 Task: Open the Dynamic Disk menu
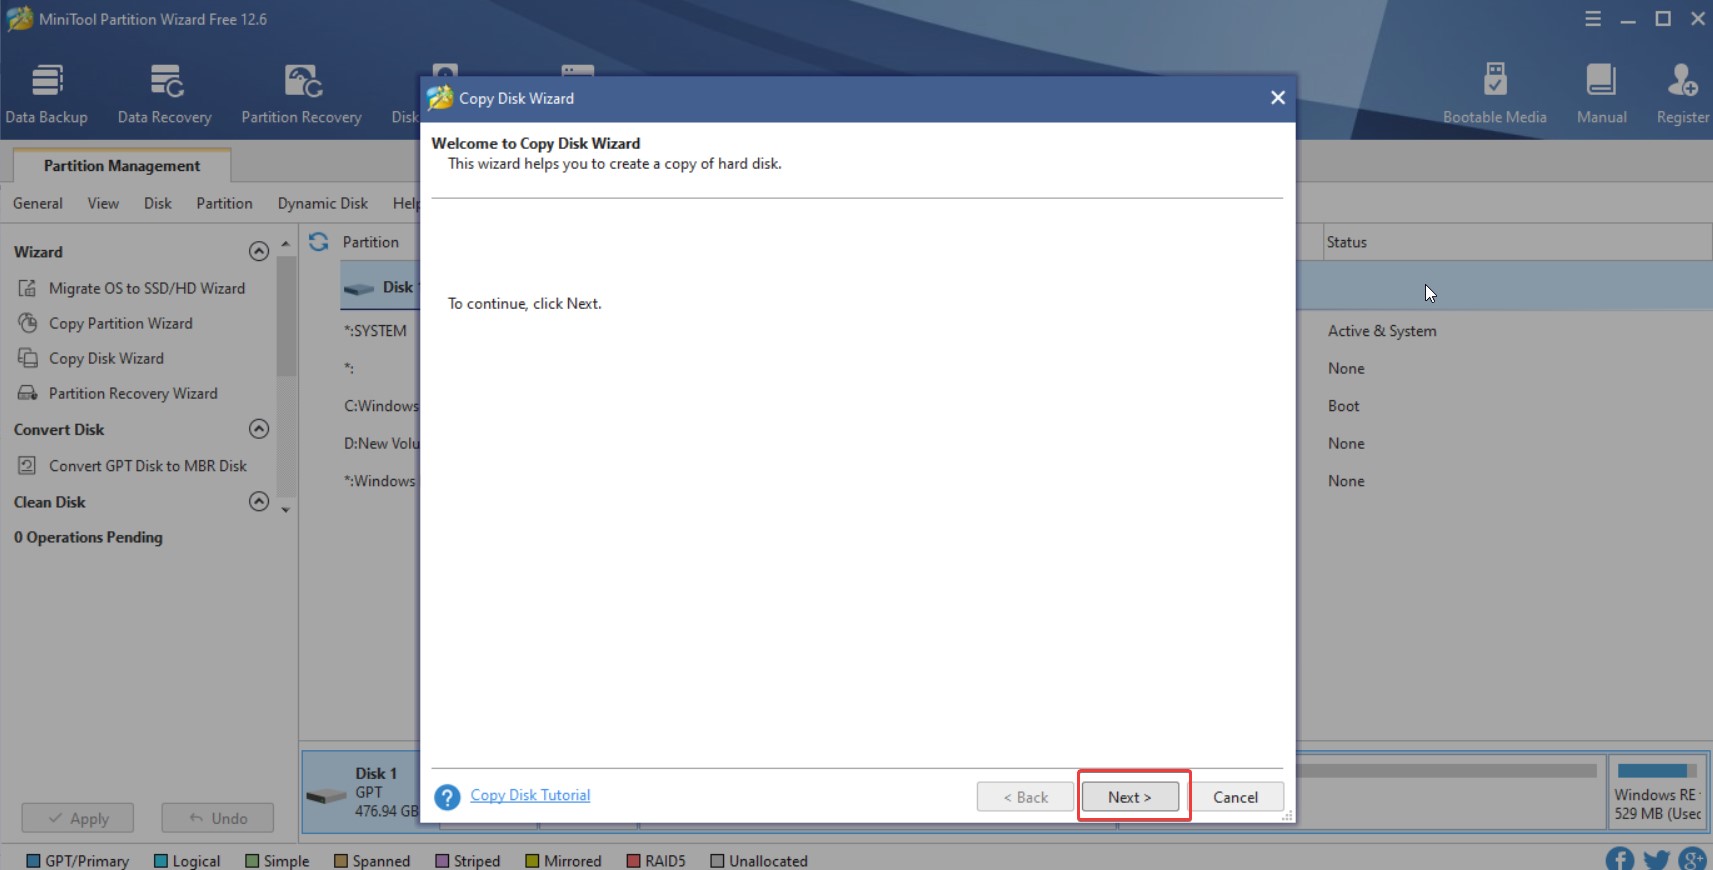pos(323,203)
